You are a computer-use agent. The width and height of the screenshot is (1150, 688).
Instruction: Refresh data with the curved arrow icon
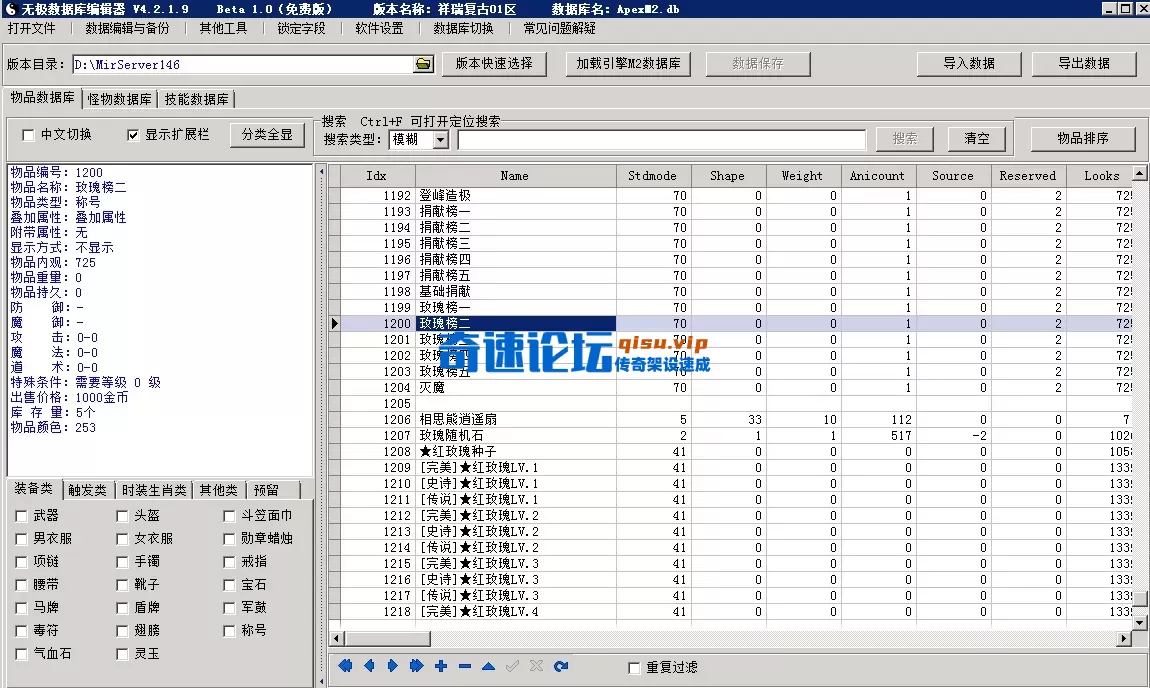[x=561, y=666]
